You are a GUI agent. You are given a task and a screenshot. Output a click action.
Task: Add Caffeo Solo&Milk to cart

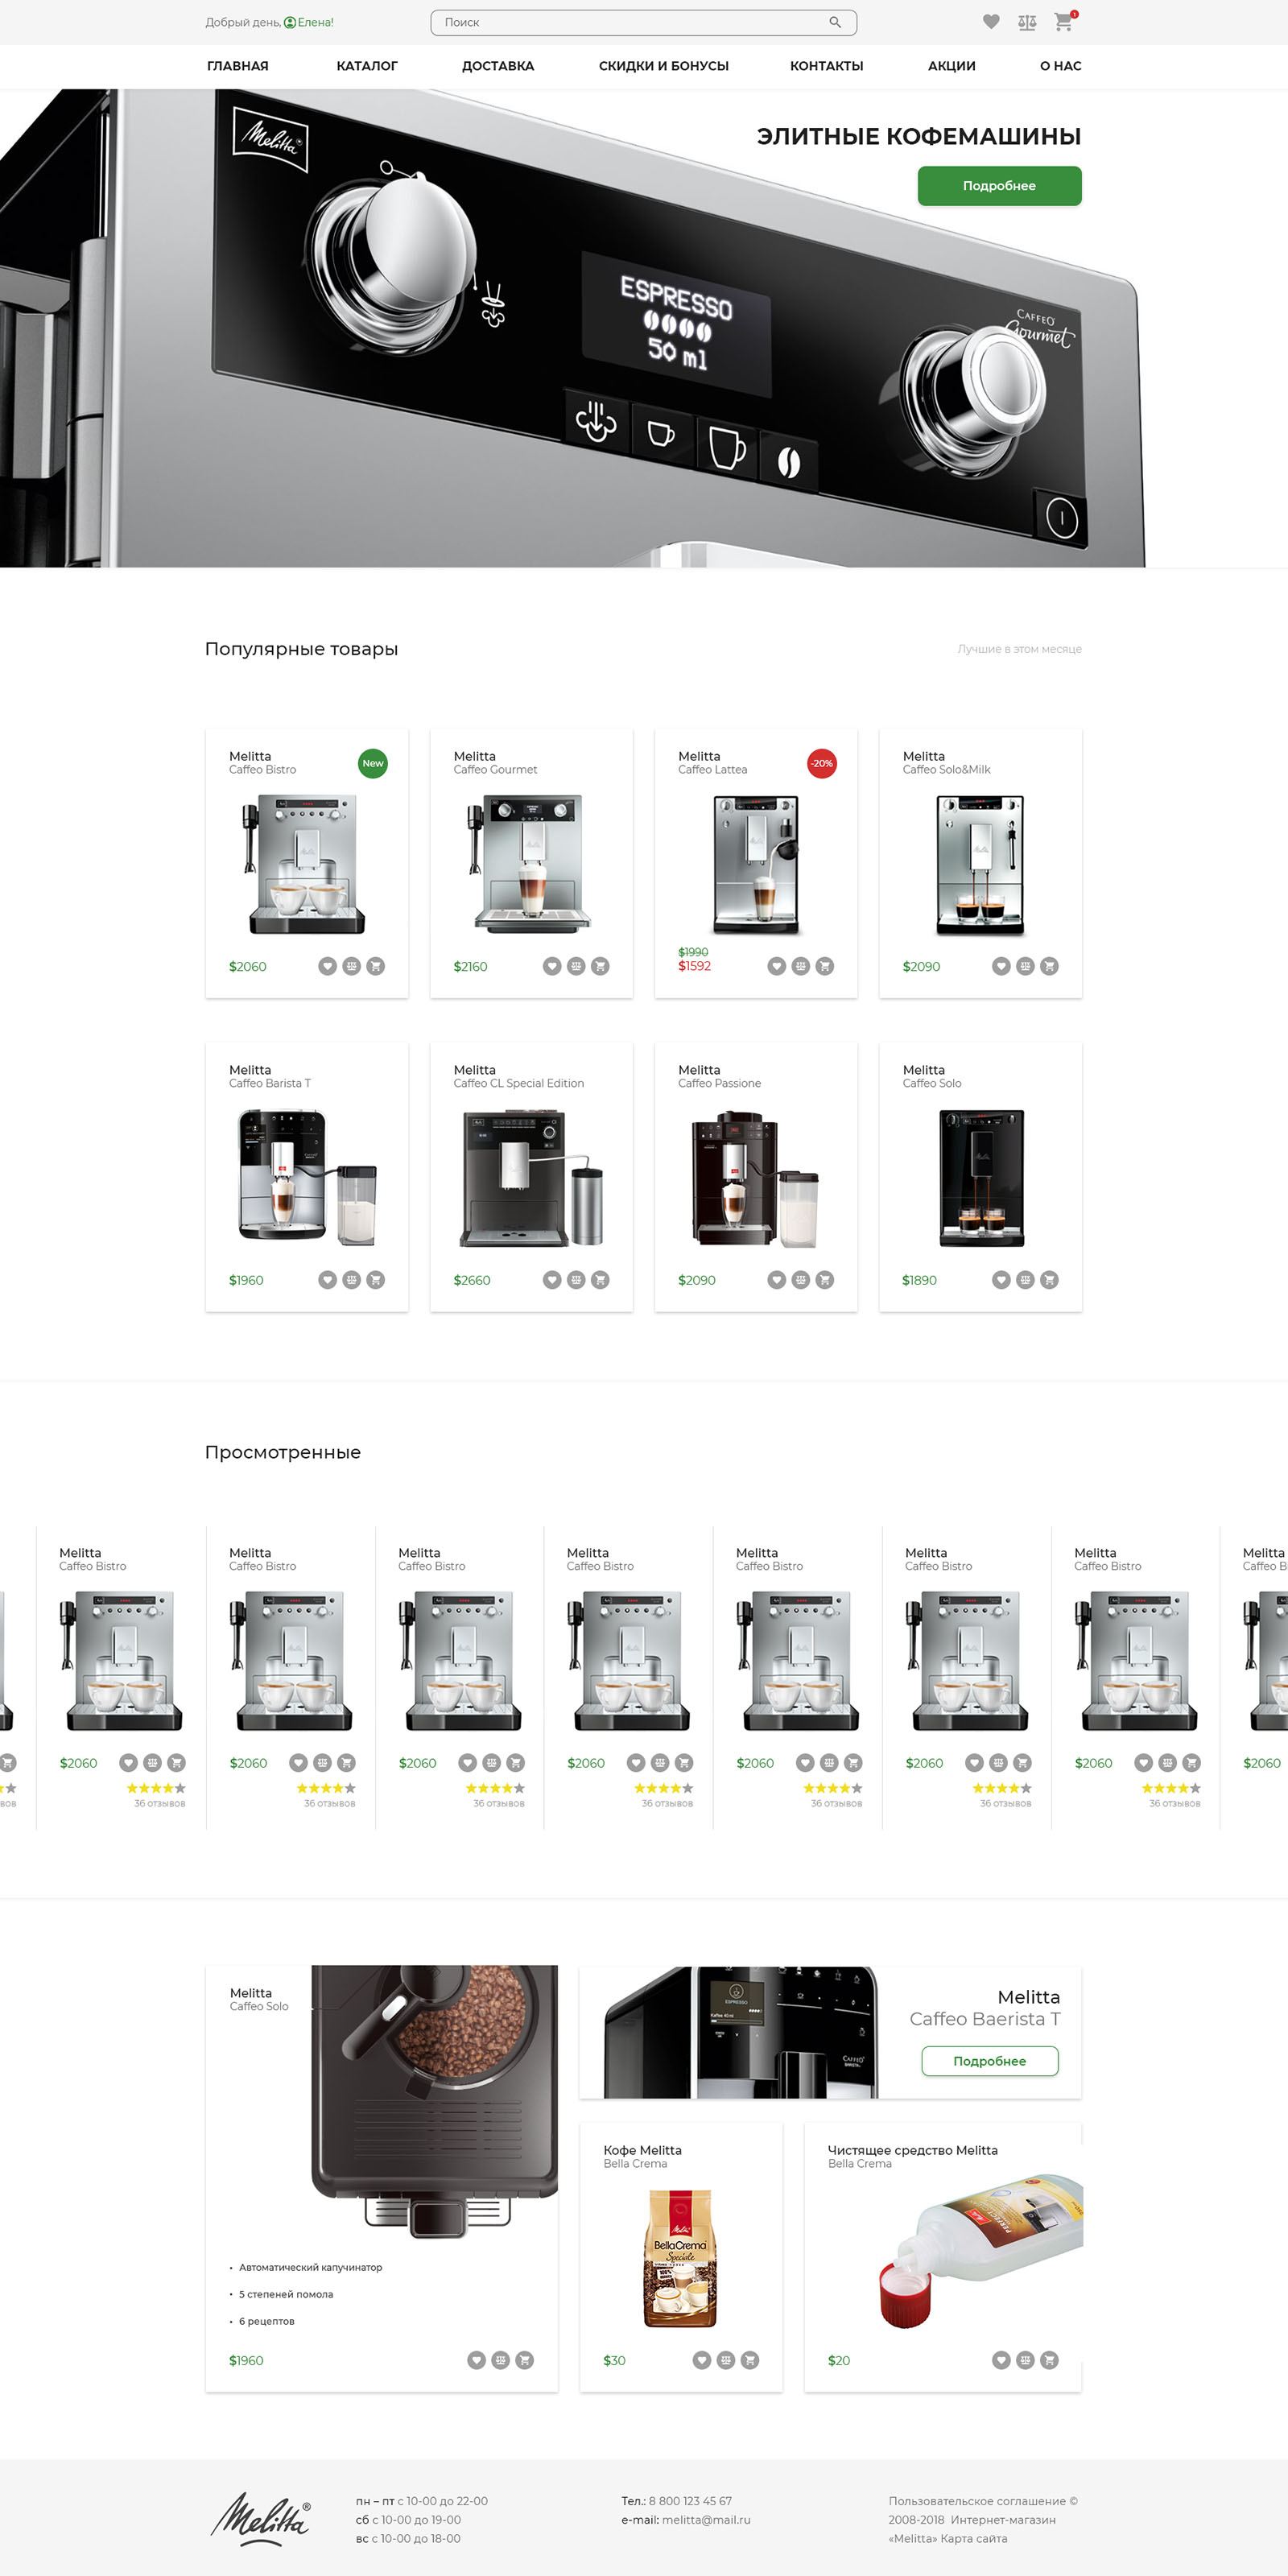[x=1049, y=966]
